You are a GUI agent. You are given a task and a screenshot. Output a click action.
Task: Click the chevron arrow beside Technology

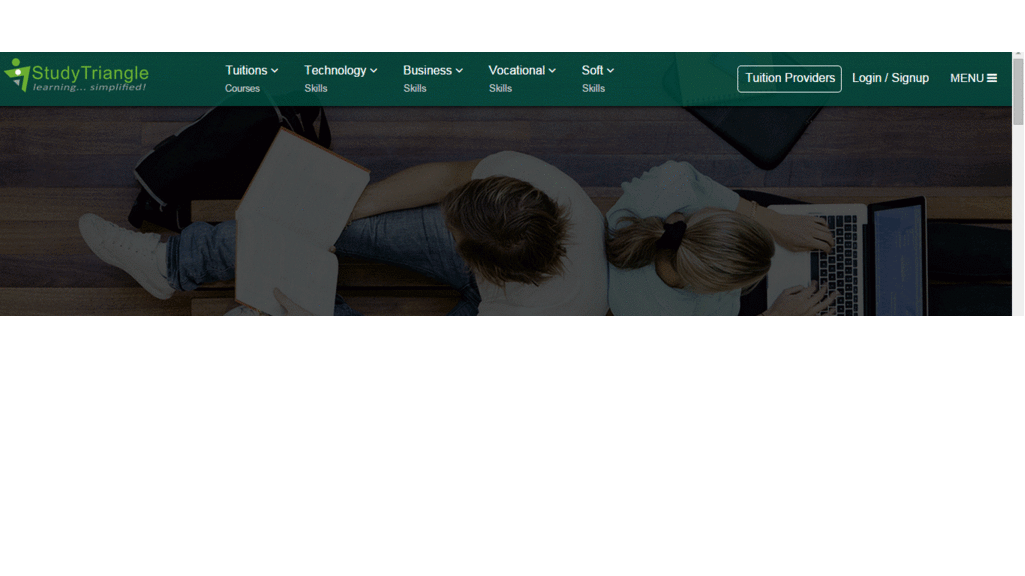point(374,71)
